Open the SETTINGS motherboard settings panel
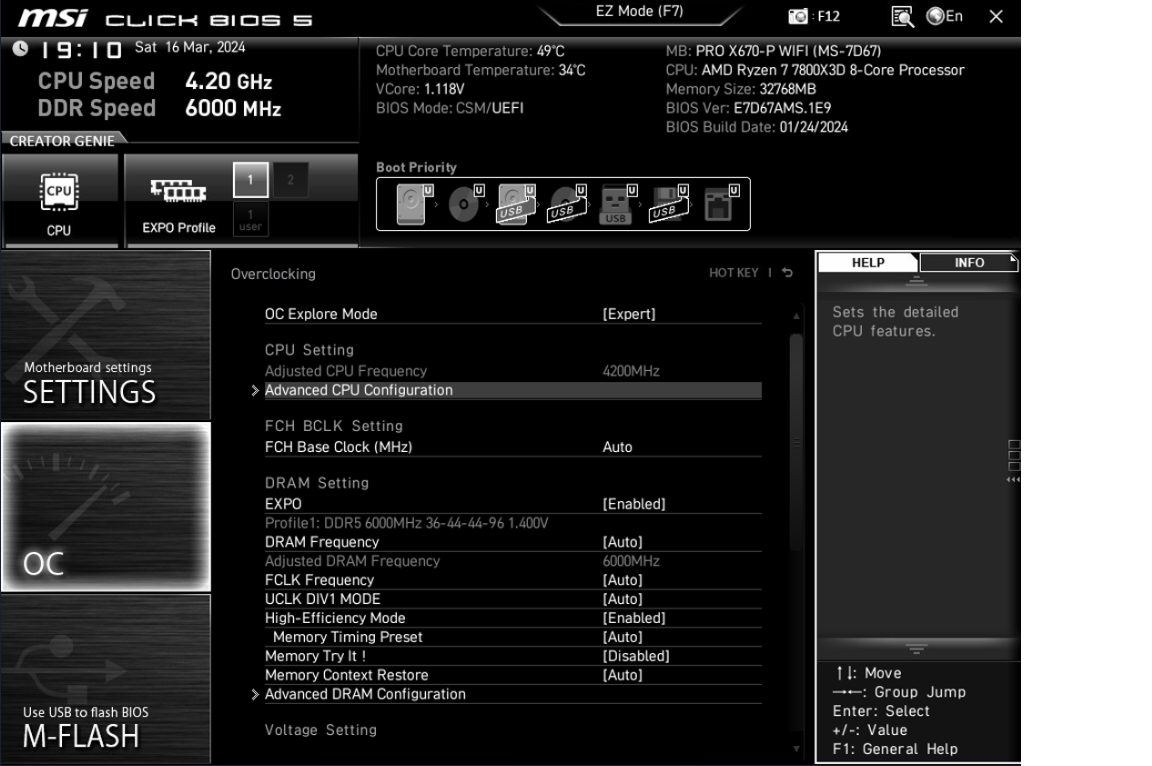 coord(106,335)
